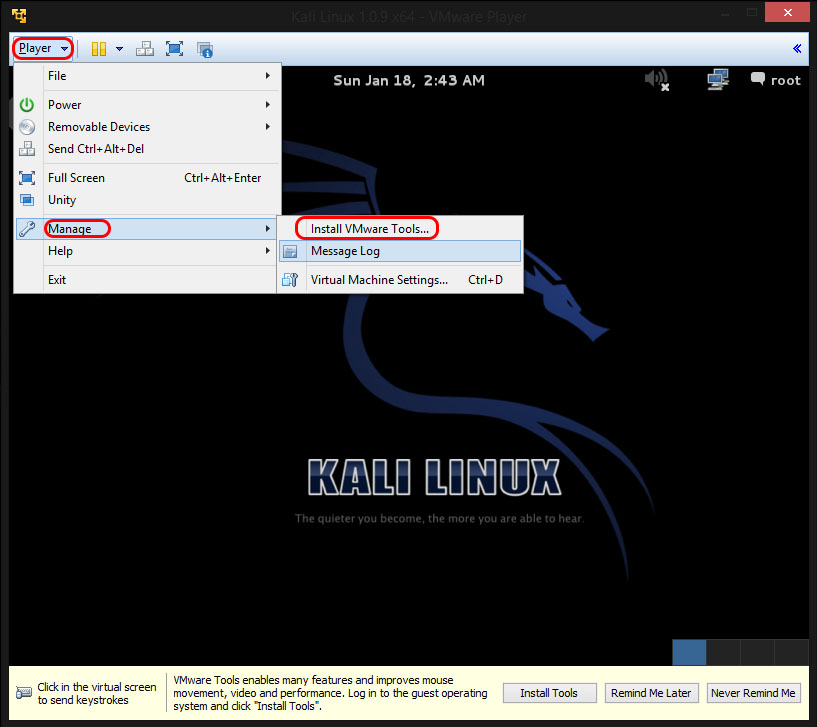This screenshot has width=817, height=727.
Task: Open the File submenu
Action: pyautogui.click(x=147, y=76)
